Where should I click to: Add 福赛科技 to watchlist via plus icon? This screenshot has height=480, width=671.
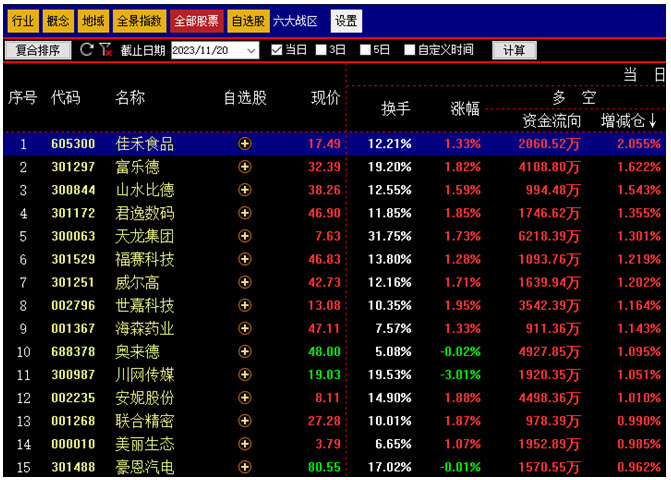tap(245, 259)
